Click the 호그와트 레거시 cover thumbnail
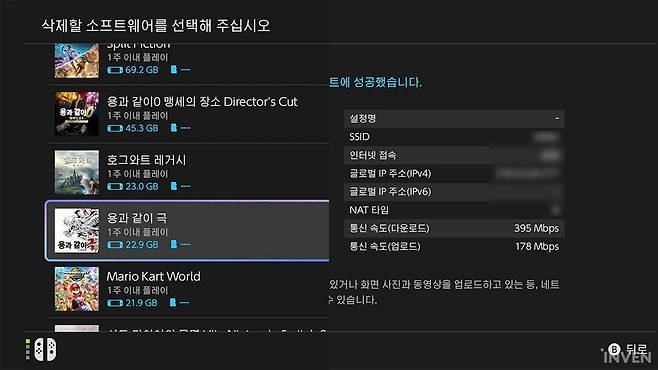The image size is (658, 370). tap(77, 172)
